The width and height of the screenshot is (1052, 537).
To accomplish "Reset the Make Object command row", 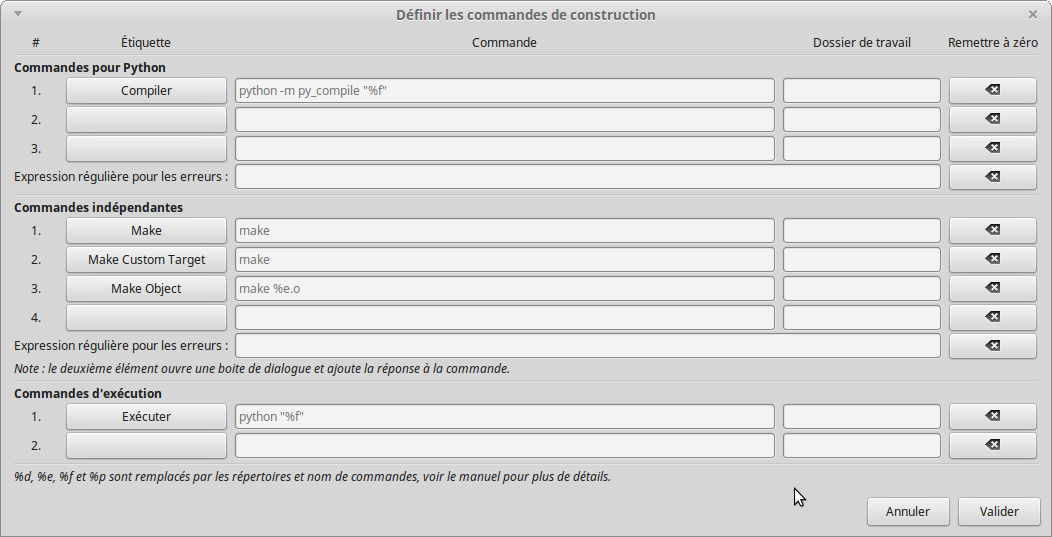I will 992,288.
